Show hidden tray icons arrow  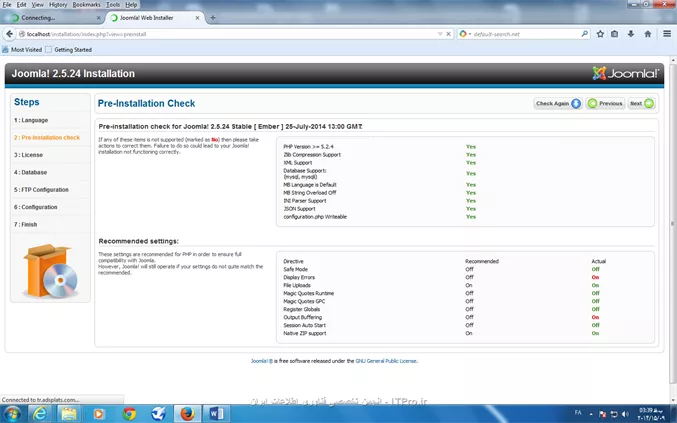tap(591, 414)
